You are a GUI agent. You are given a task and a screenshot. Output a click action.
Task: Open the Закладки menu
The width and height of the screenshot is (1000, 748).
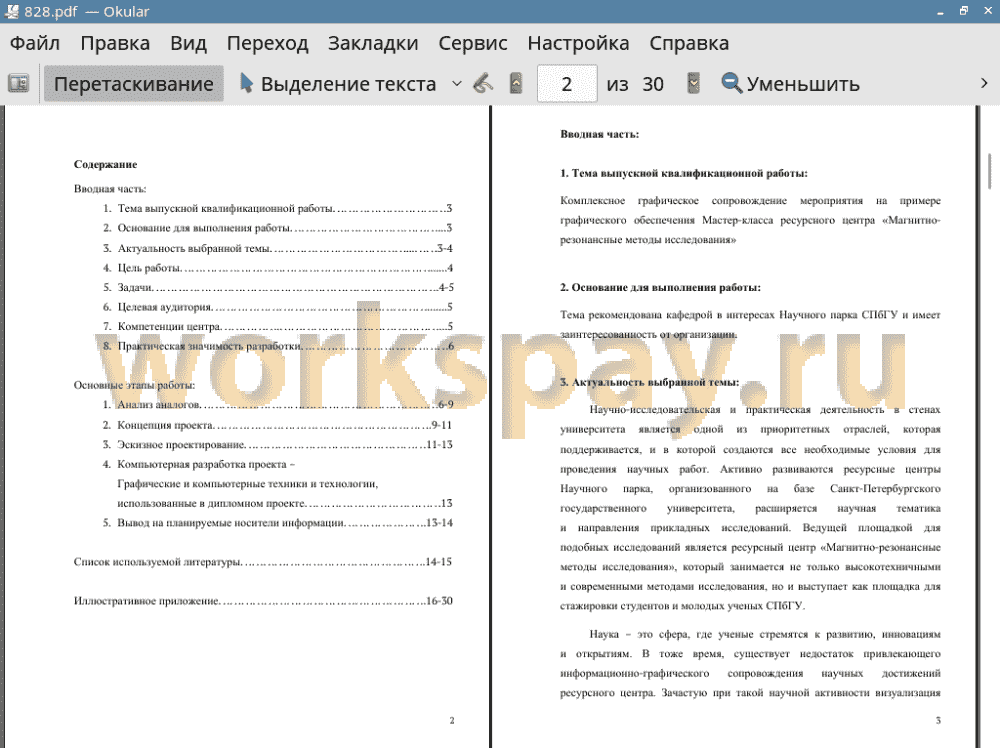(373, 43)
